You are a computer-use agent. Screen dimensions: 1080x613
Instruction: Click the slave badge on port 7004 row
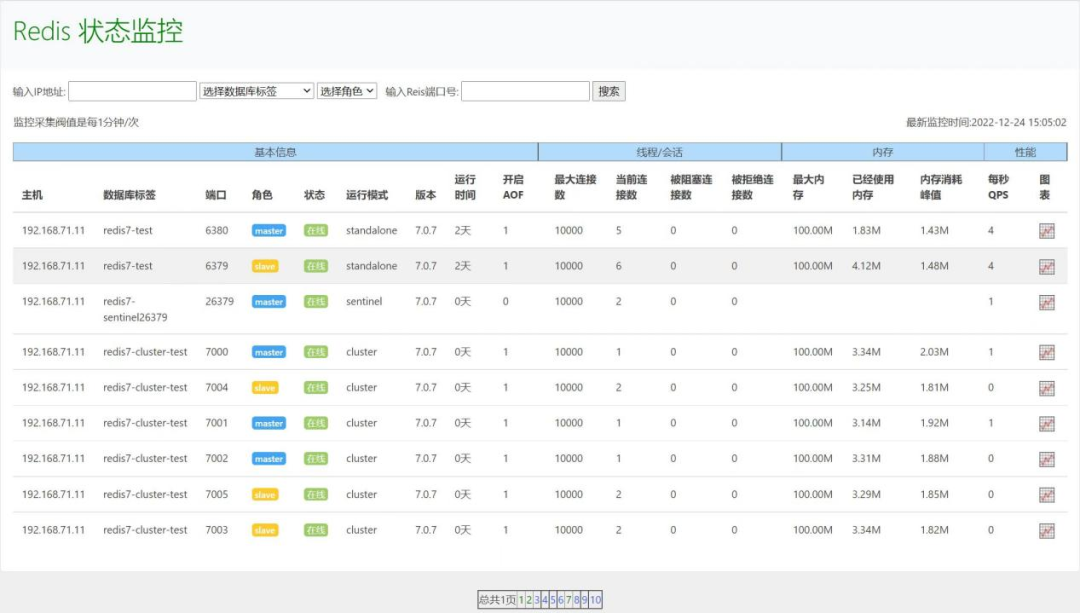[264, 387]
